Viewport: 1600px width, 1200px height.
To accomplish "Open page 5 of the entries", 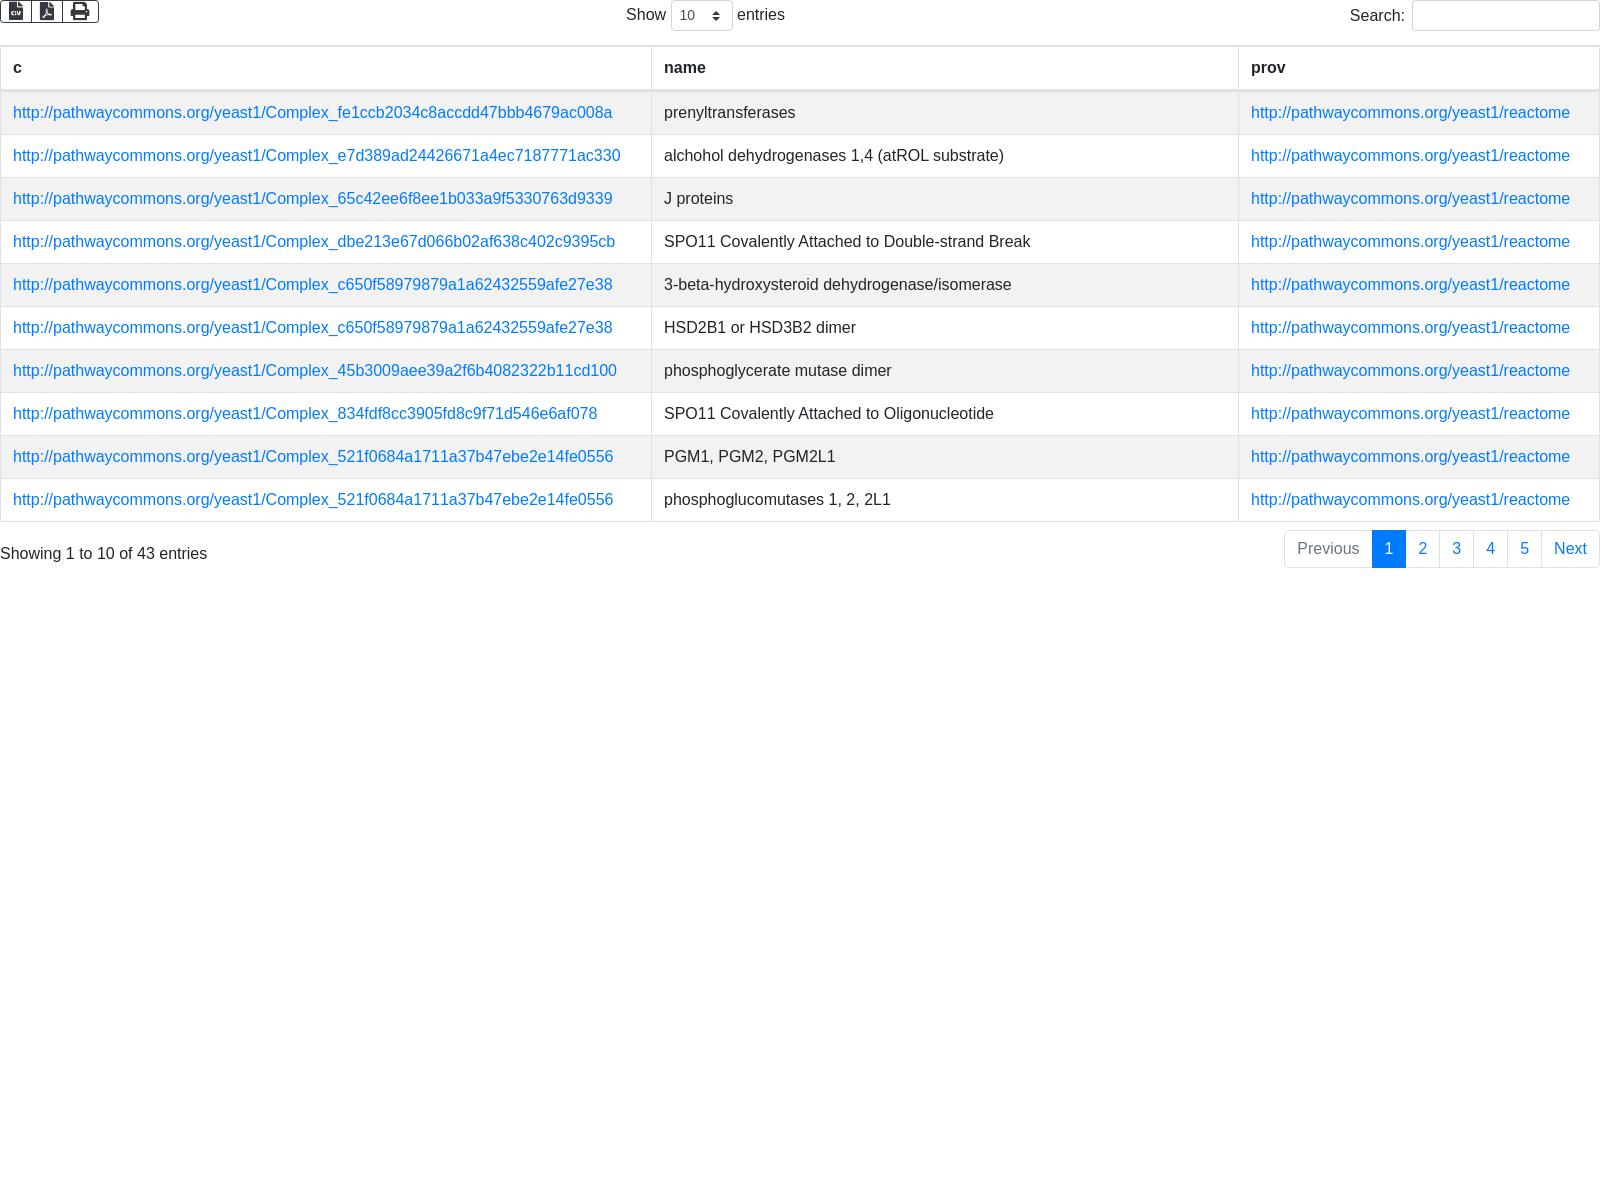I will [x=1524, y=549].
